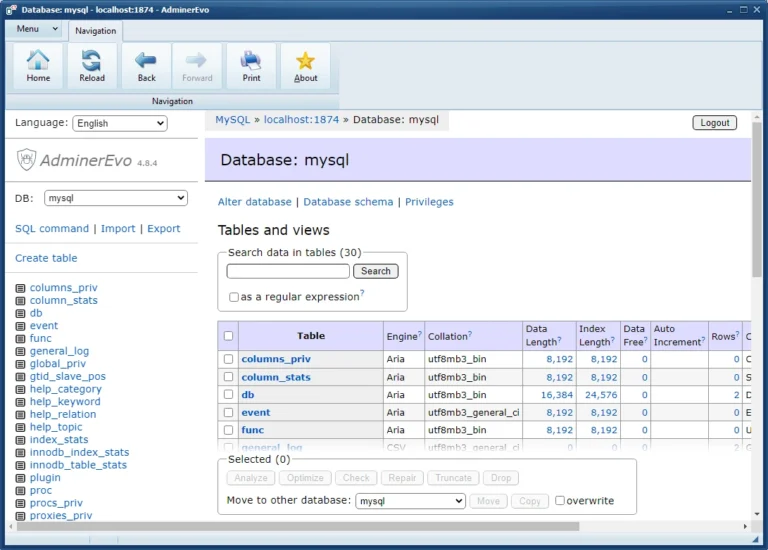
Task: Open the DB selection dropdown
Action: (x=116, y=198)
